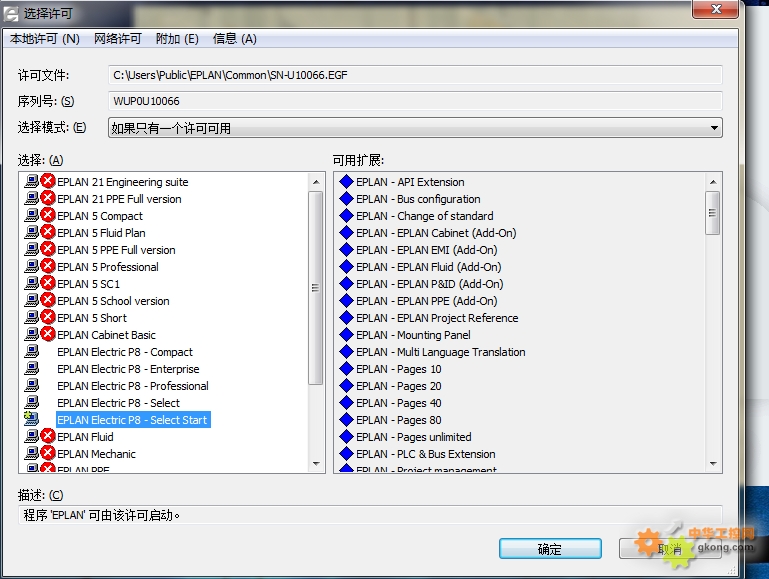769x579 pixels.
Task: Click the computer icon beside EPLAN Electric P8 - Enterprise
Action: click(x=32, y=368)
